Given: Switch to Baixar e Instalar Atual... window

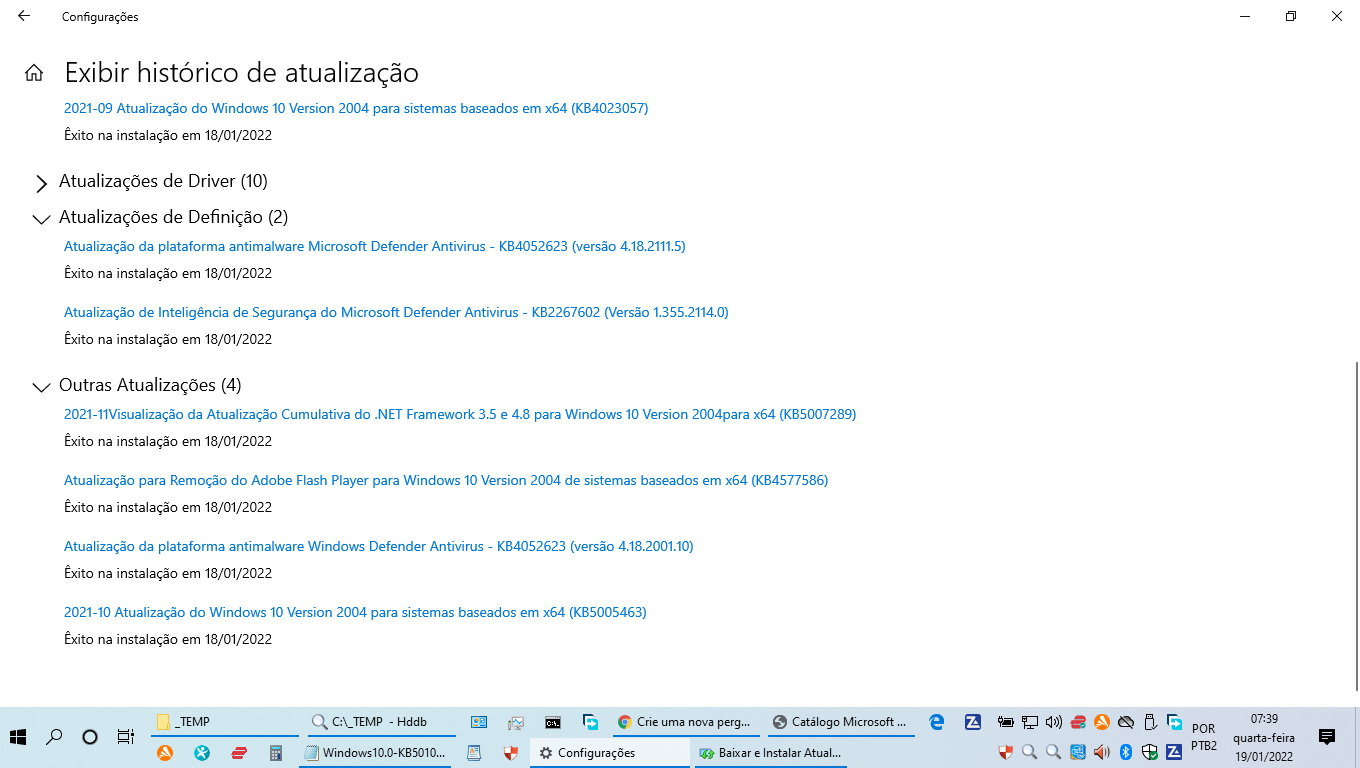Looking at the screenshot, I should click(x=771, y=752).
